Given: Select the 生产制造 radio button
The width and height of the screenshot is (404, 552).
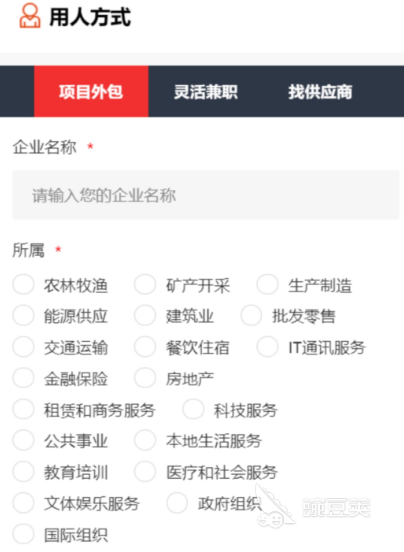Looking at the screenshot, I should [x=267, y=284].
